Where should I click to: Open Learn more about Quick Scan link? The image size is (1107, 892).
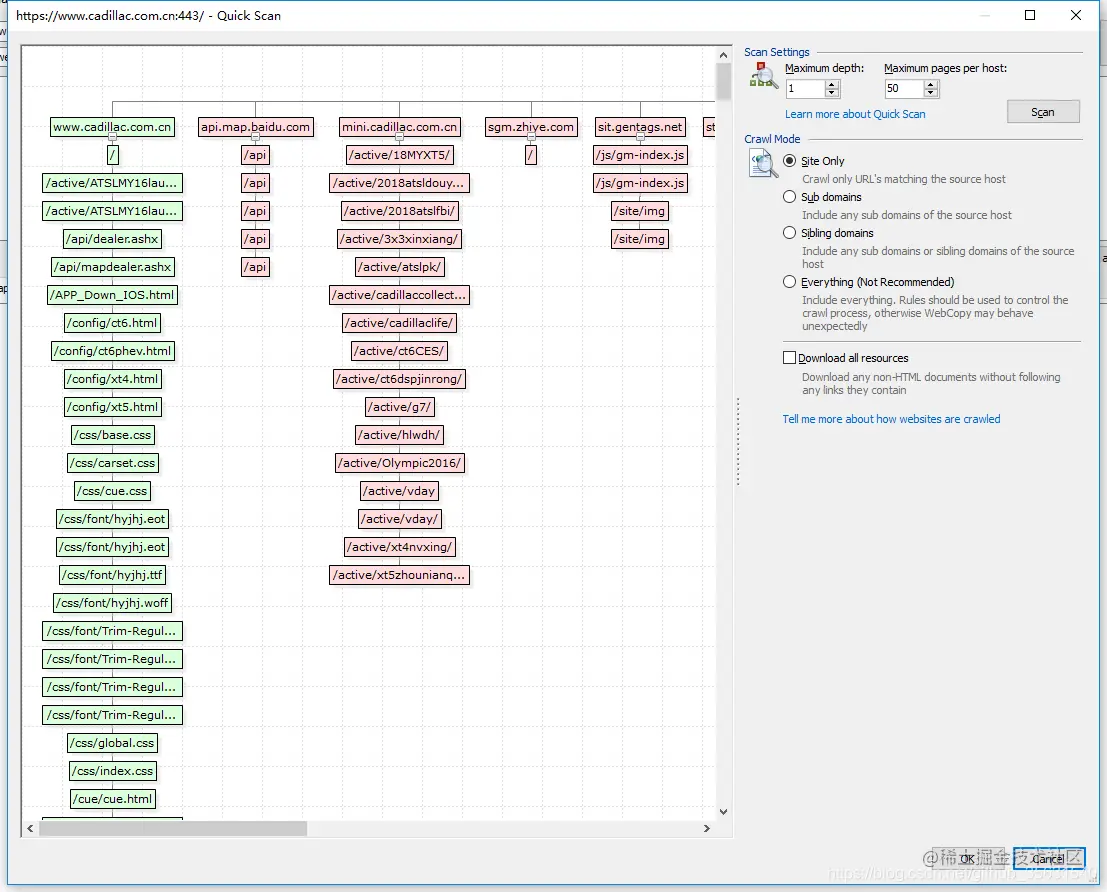tap(854, 114)
